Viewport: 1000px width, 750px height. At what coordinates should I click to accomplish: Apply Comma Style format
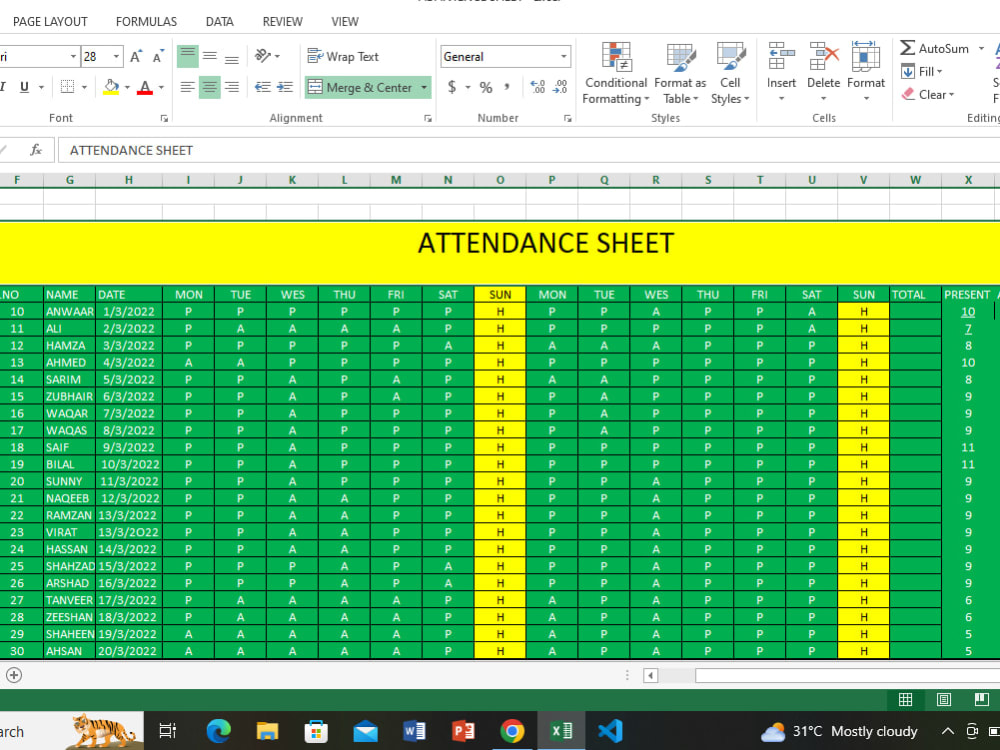[507, 87]
